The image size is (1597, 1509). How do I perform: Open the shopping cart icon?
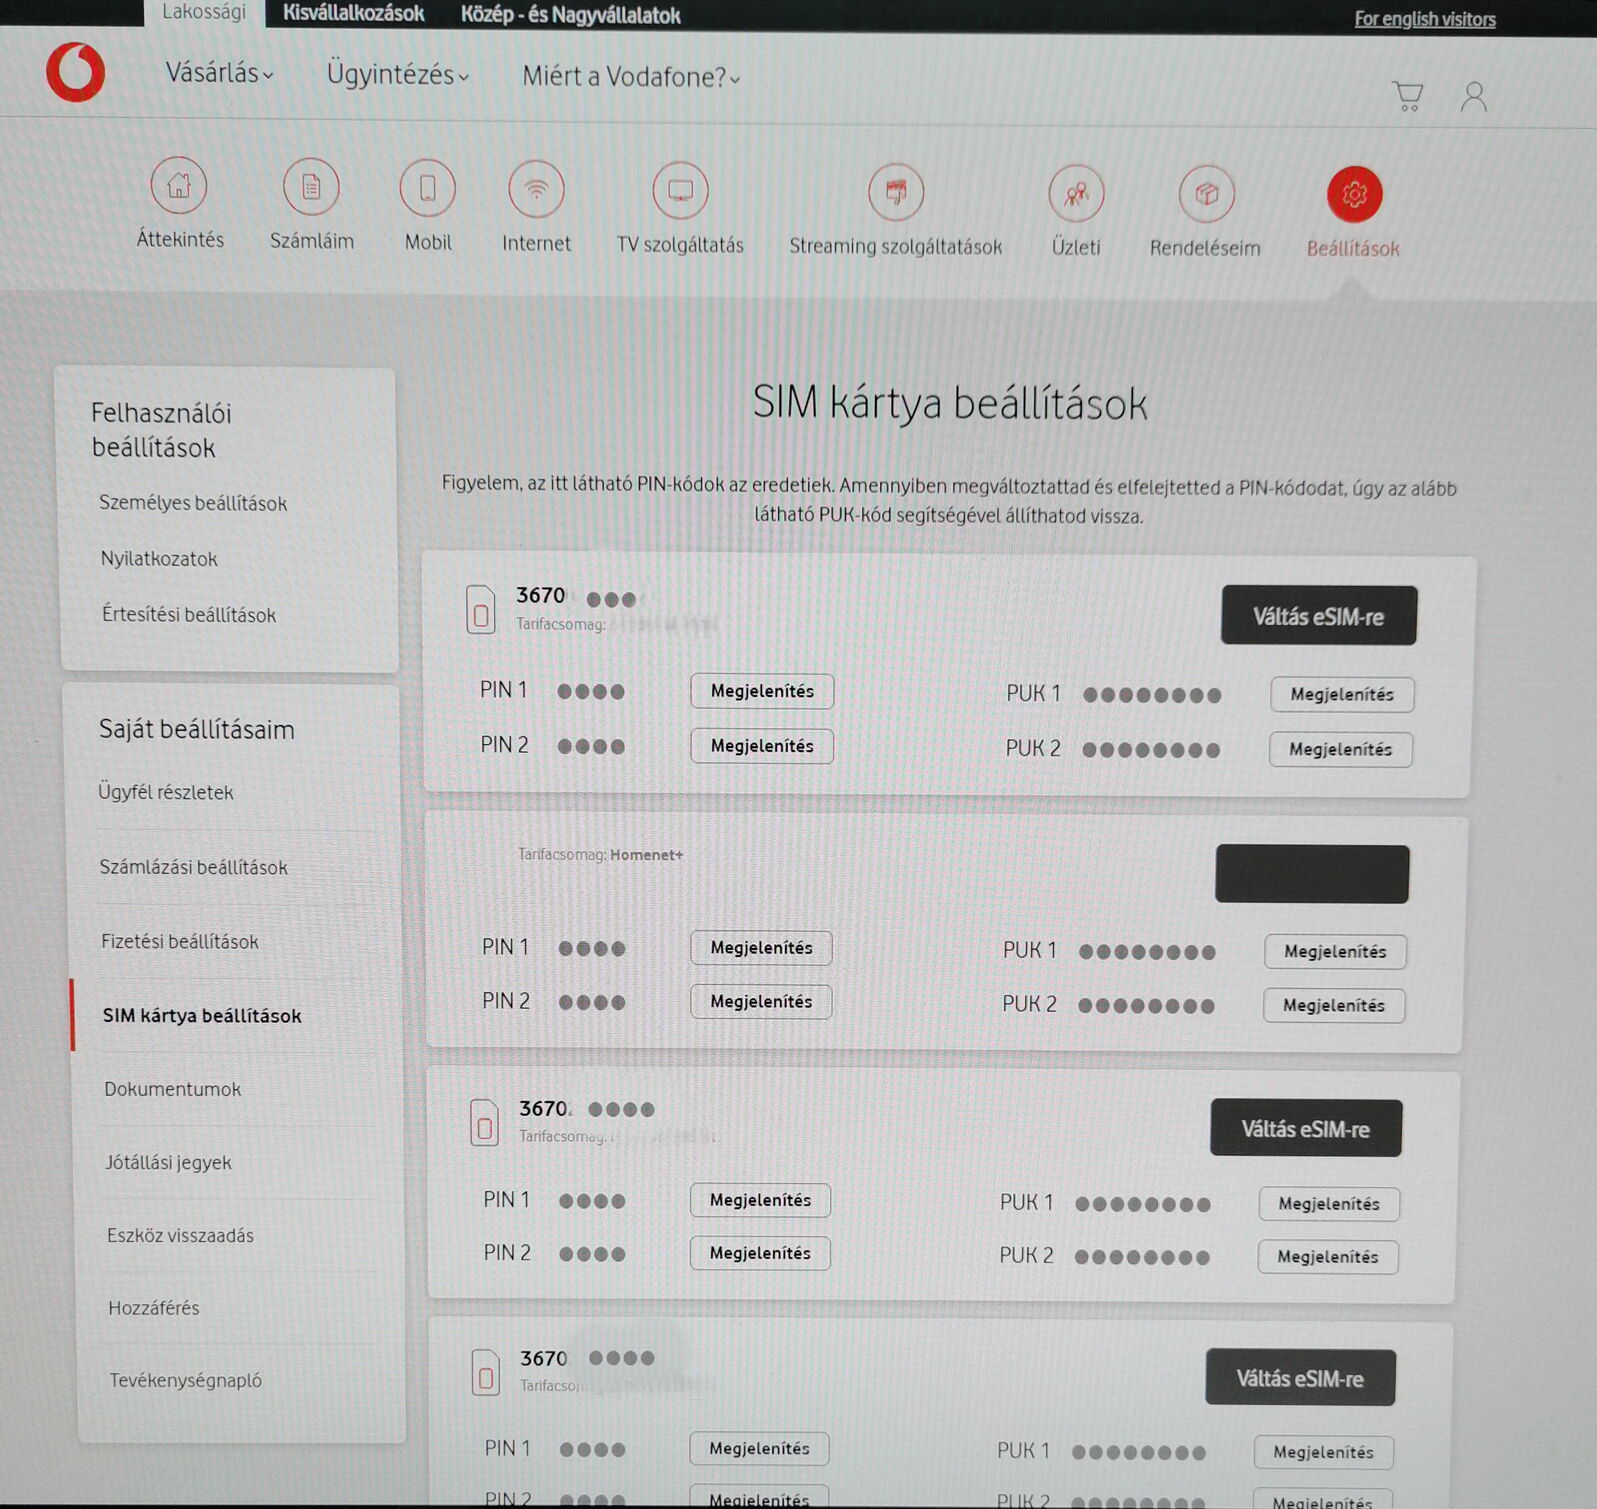(x=1408, y=96)
